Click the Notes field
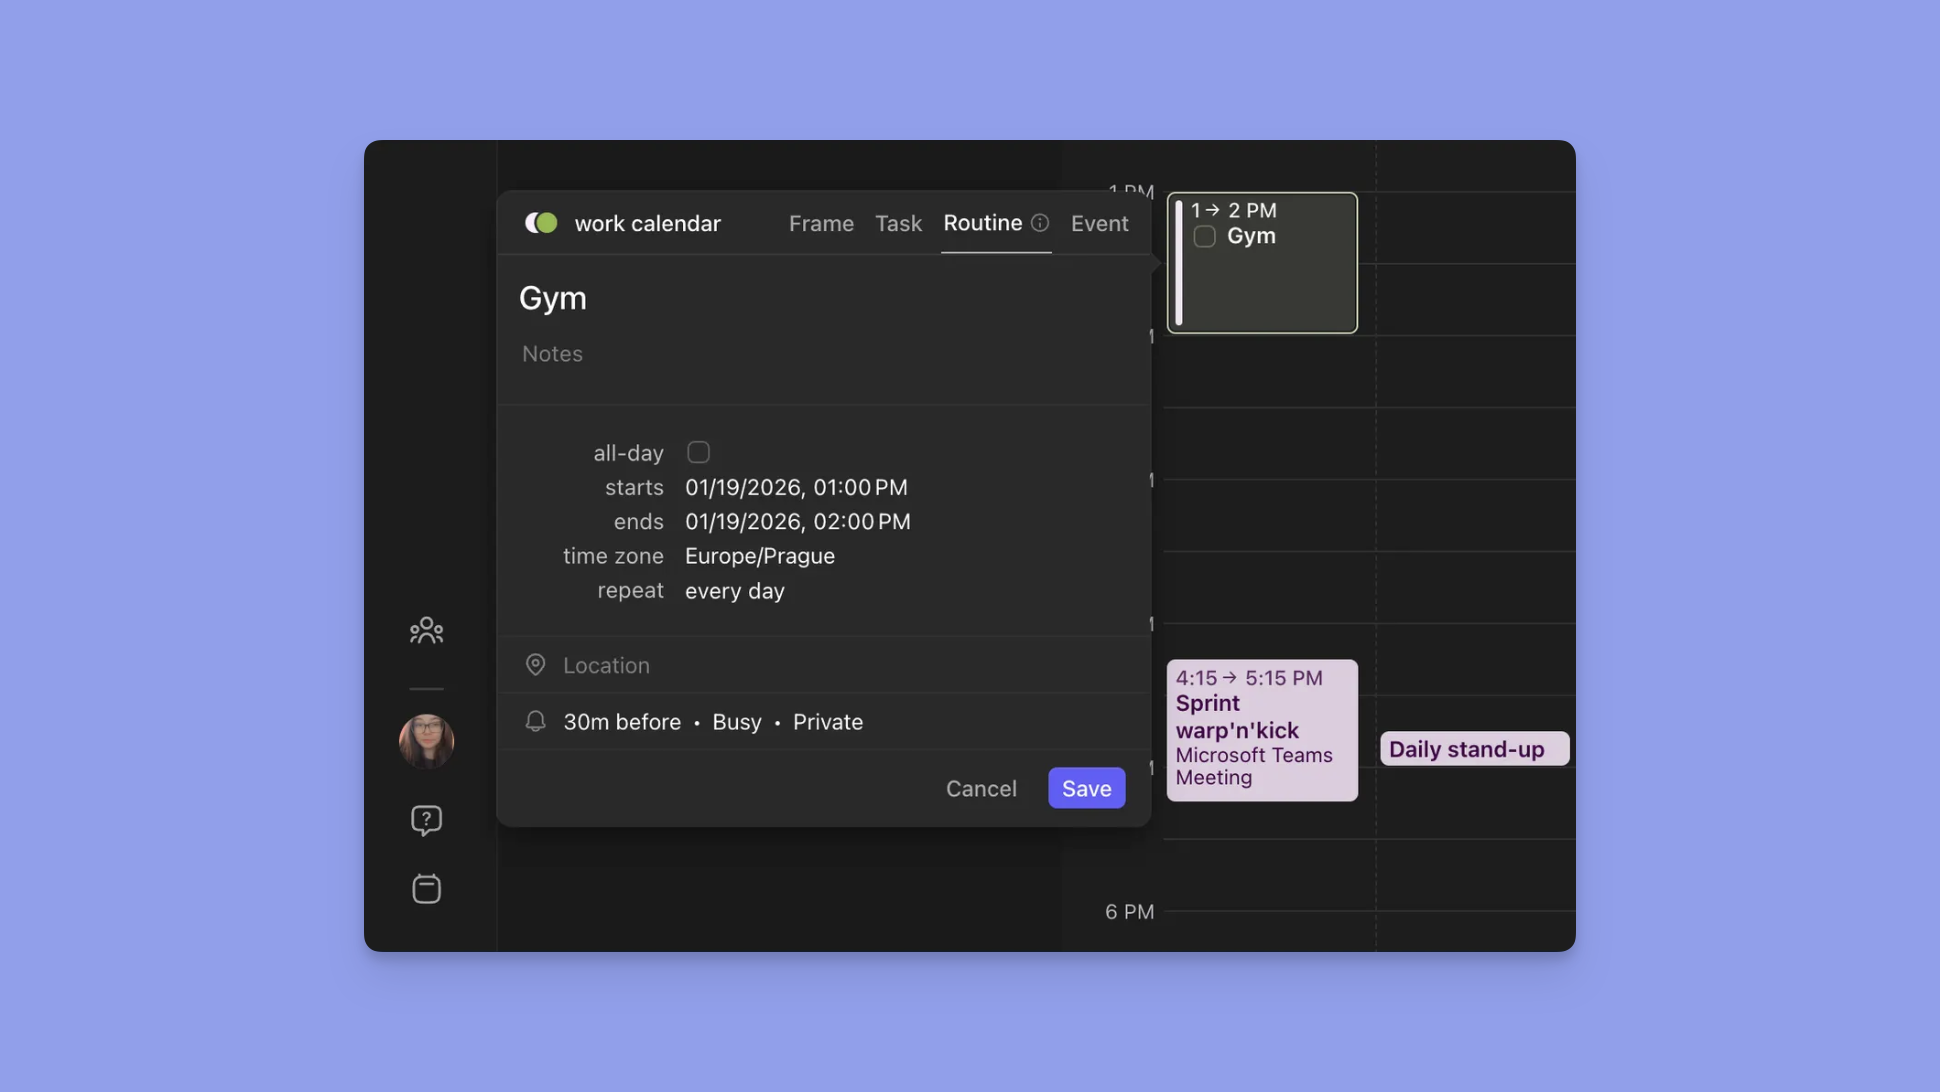The image size is (1940, 1092). 823,354
